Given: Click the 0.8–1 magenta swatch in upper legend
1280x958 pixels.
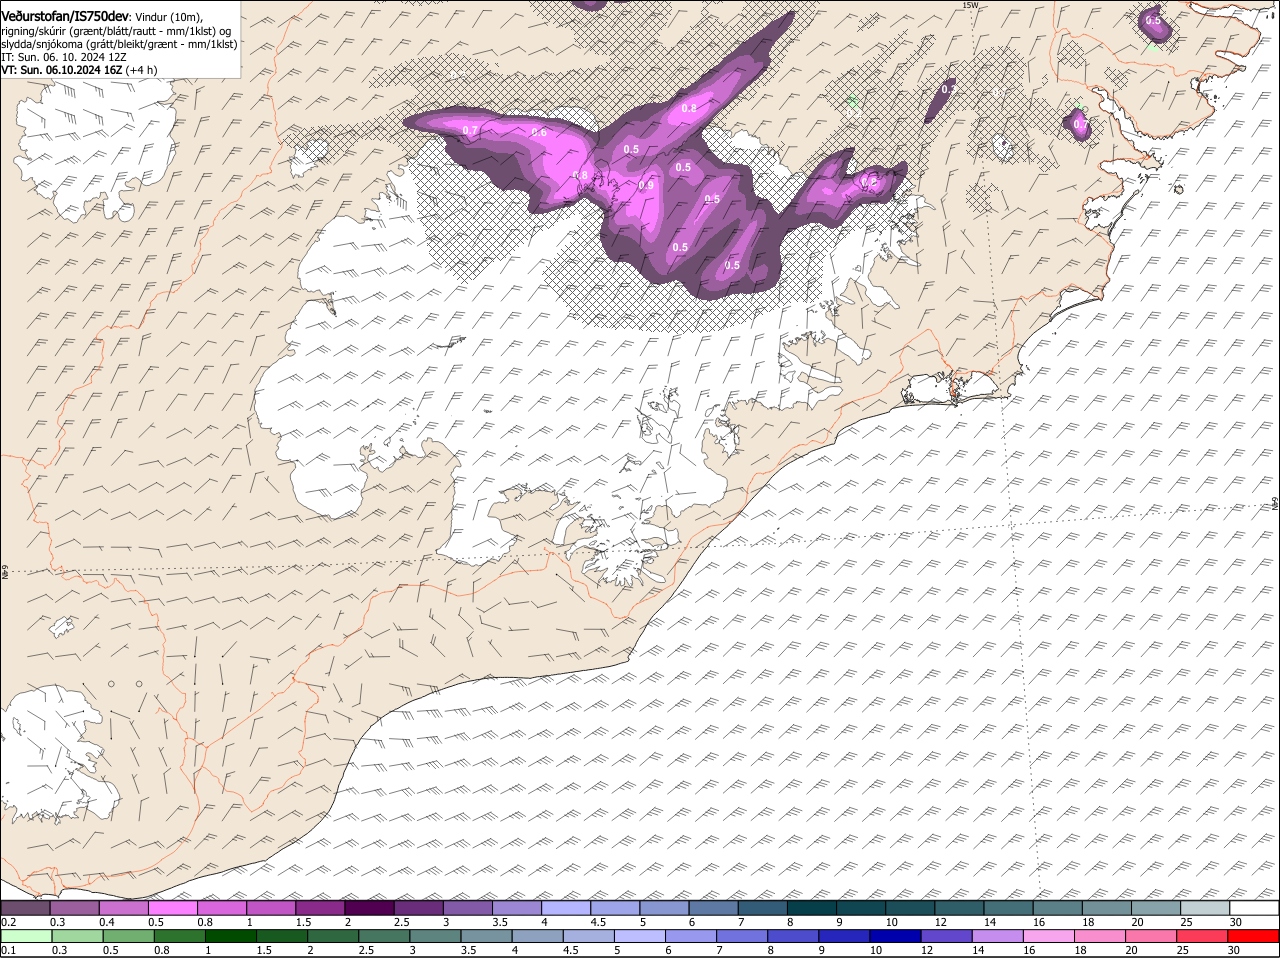Looking at the screenshot, I should click(x=221, y=908).
